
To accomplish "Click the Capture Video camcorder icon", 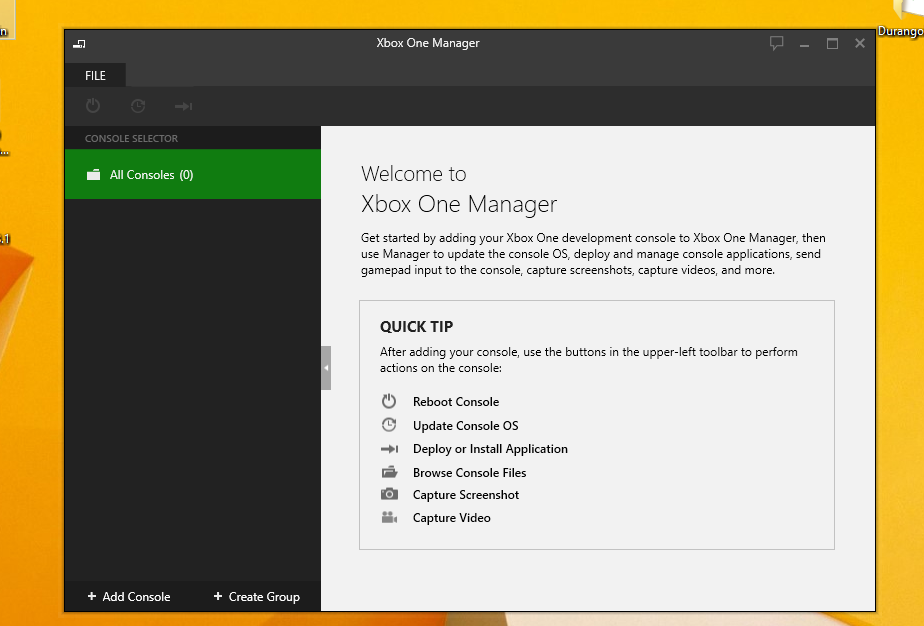I will [x=389, y=517].
